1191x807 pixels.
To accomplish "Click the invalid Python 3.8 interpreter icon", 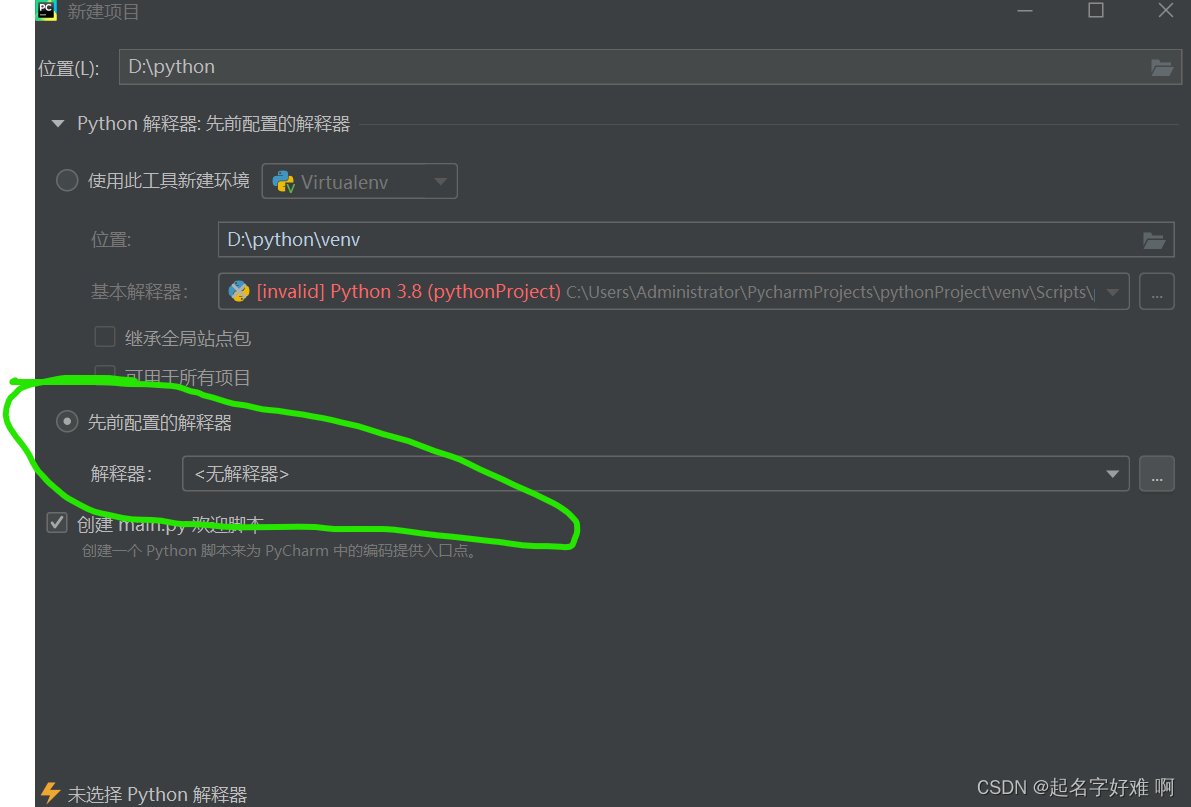I will tap(239, 292).
